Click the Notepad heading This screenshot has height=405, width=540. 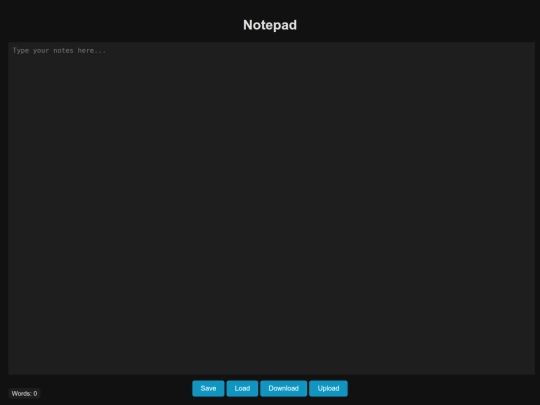[270, 25]
